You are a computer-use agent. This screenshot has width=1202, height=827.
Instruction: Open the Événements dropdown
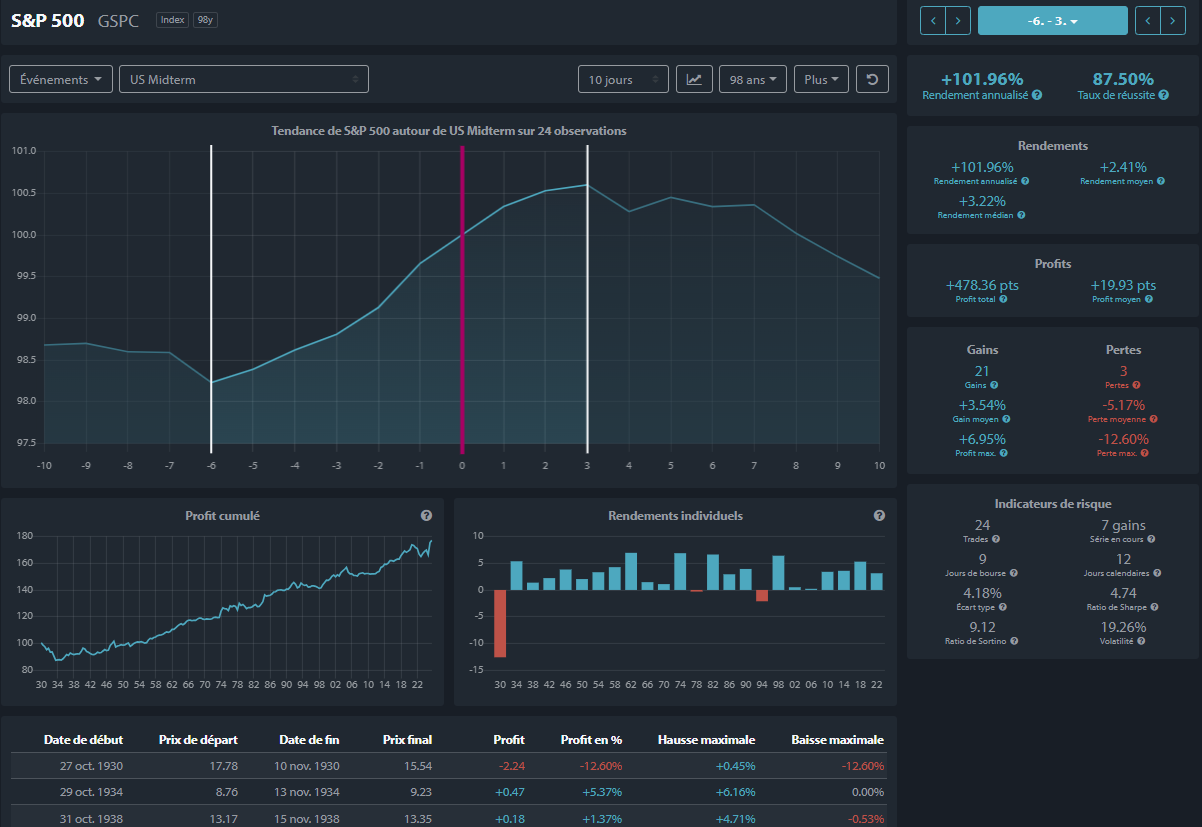[61, 79]
